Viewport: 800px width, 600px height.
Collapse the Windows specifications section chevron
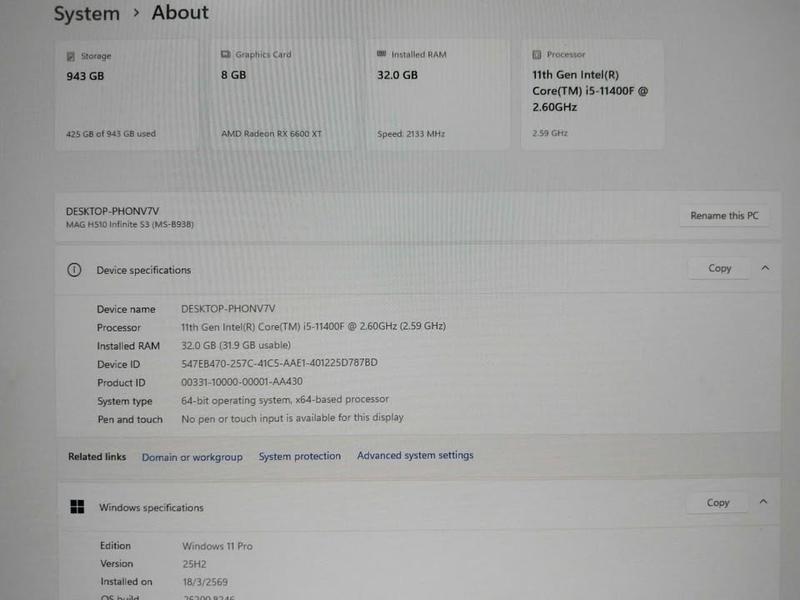coord(763,502)
